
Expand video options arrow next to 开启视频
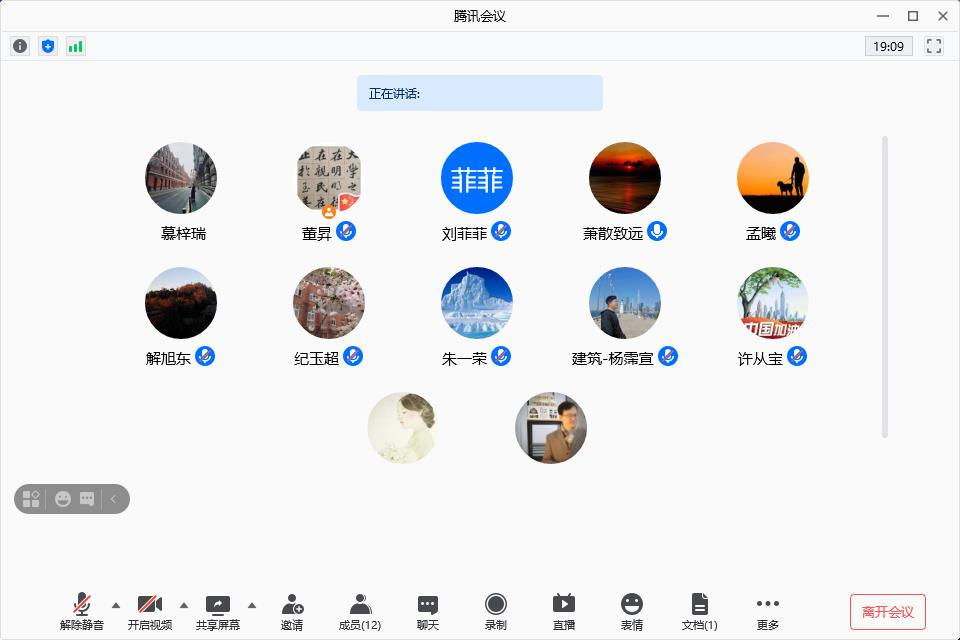point(184,605)
